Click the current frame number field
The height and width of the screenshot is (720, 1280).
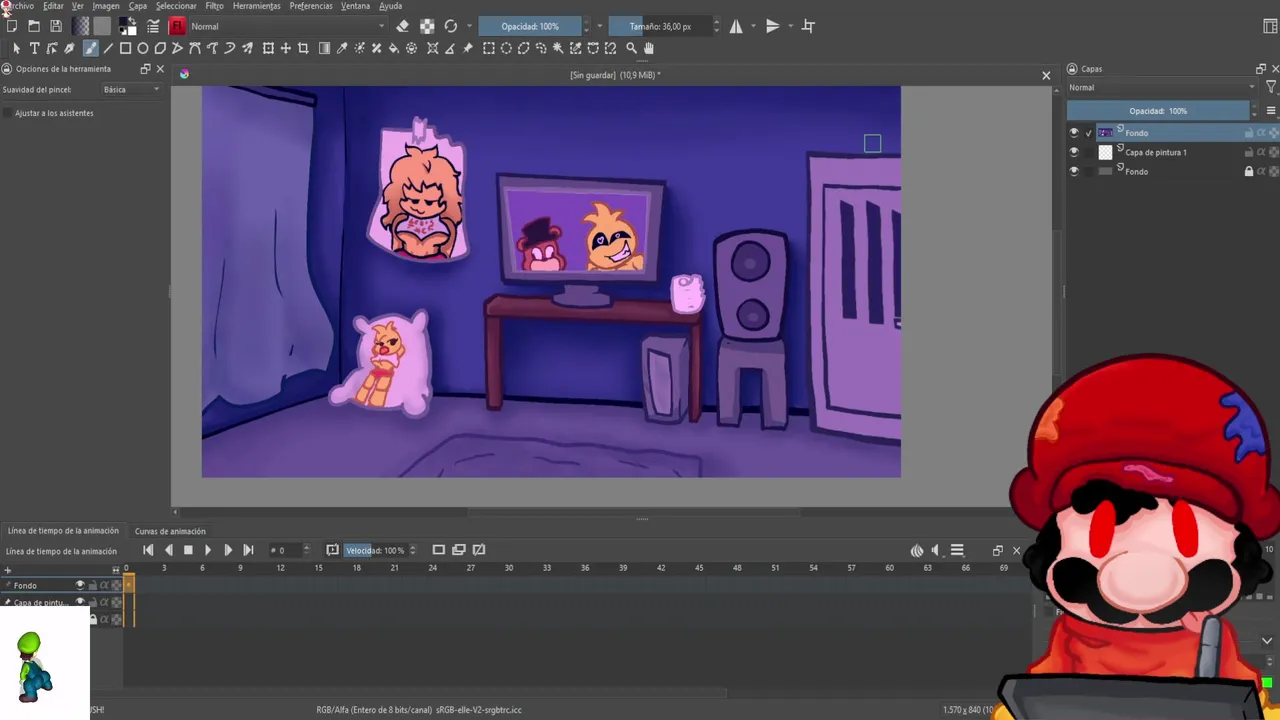[x=285, y=550]
